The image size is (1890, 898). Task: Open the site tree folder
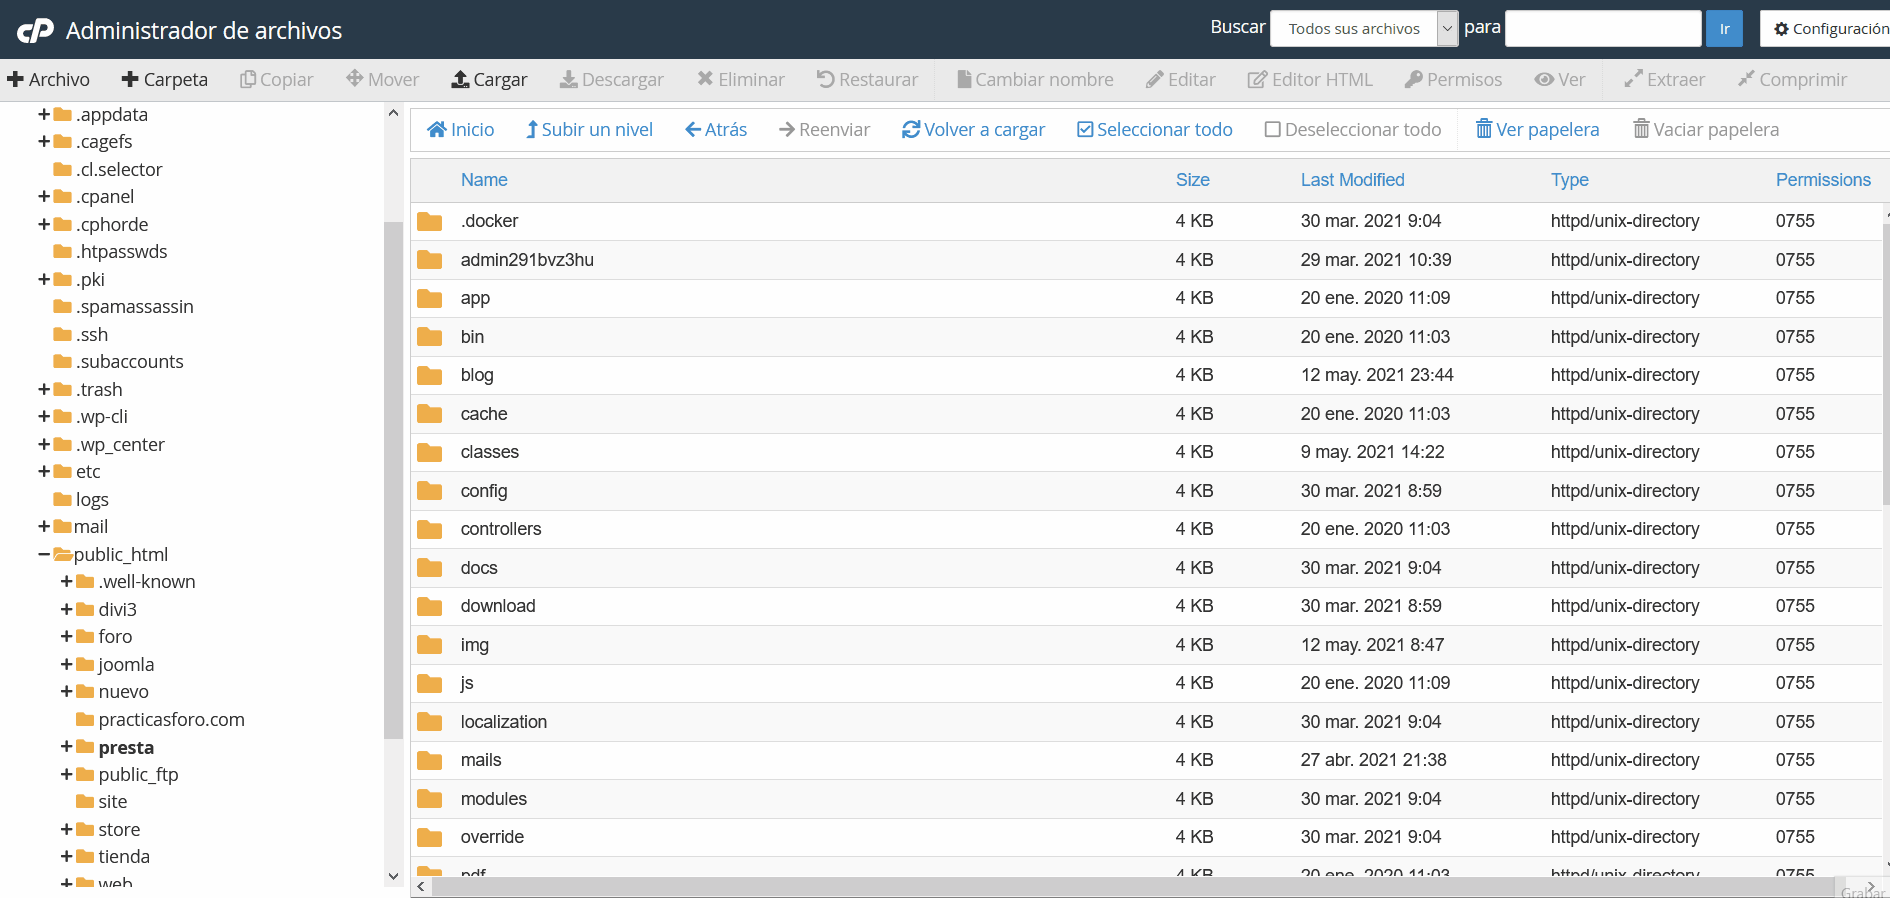(x=113, y=801)
